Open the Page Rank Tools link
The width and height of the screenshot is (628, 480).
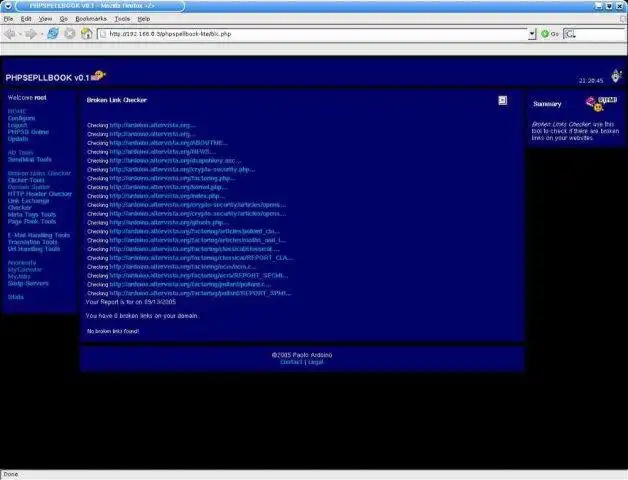(x=32, y=221)
